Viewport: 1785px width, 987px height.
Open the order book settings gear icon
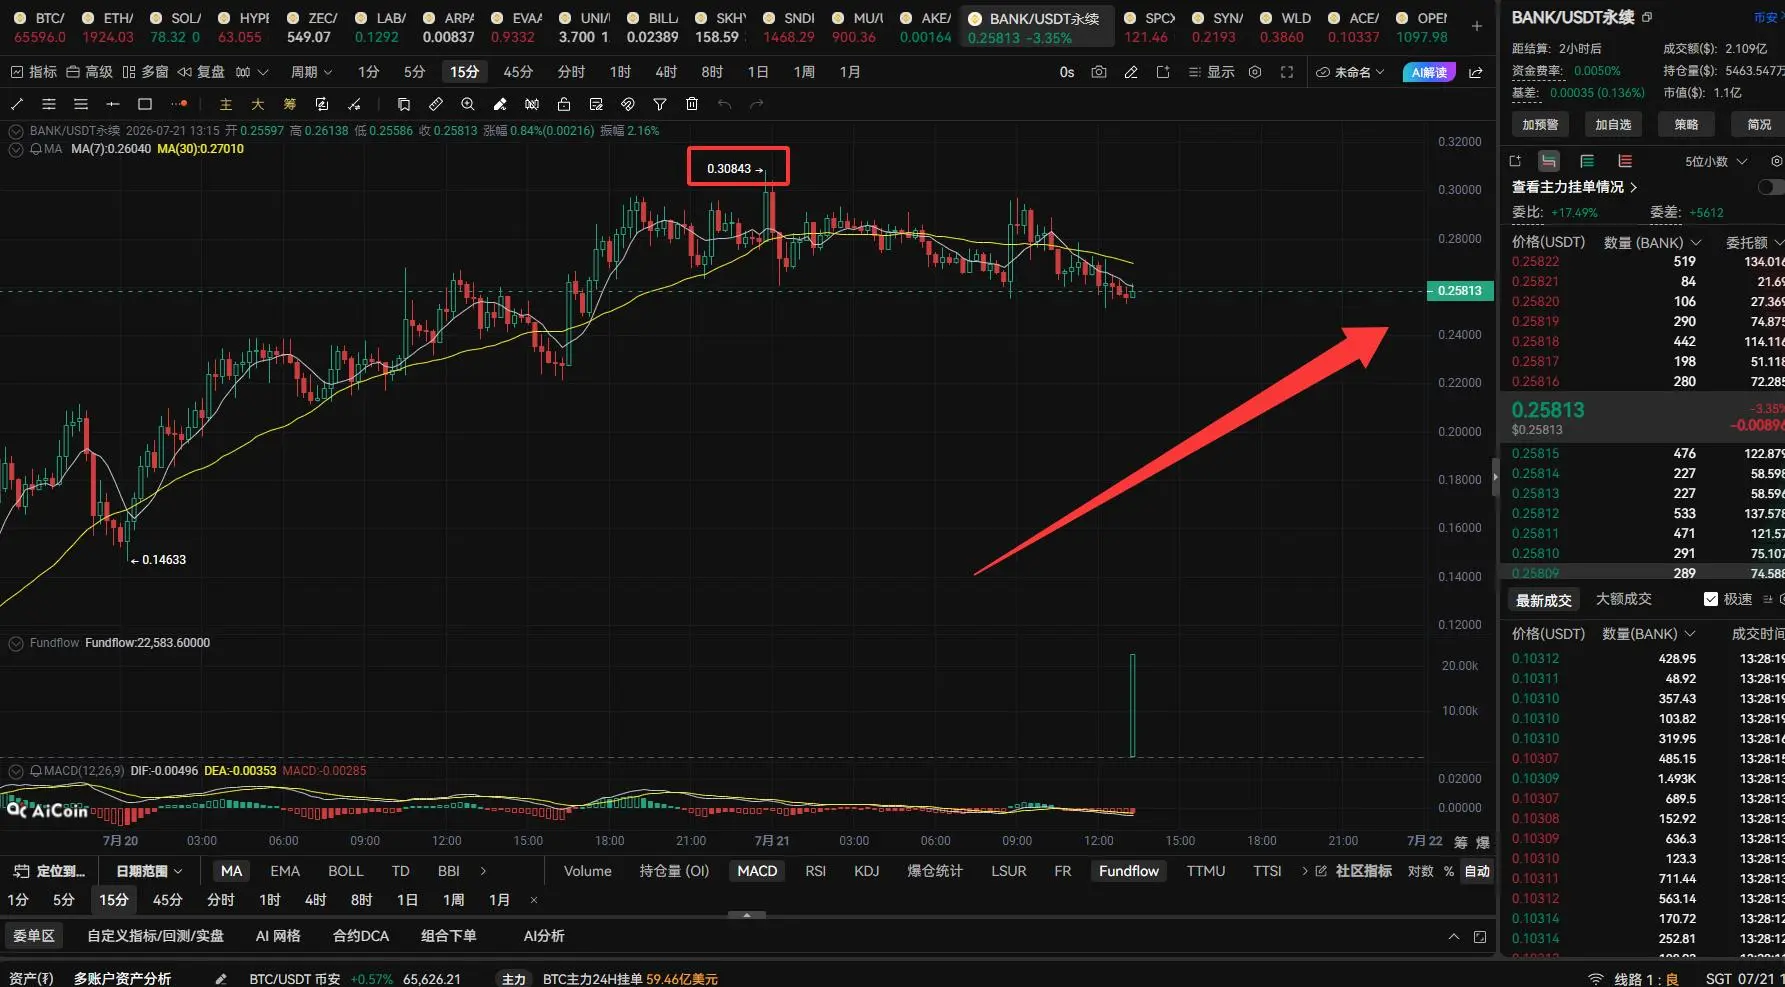coord(1776,161)
